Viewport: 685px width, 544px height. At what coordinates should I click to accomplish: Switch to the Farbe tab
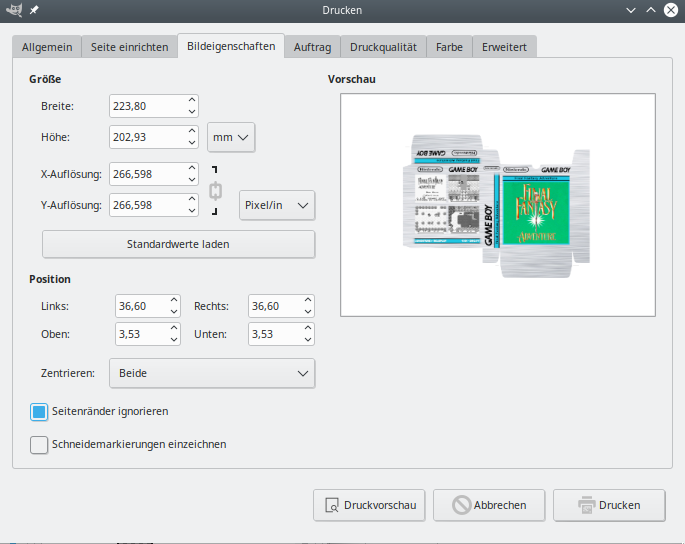pyautogui.click(x=449, y=47)
